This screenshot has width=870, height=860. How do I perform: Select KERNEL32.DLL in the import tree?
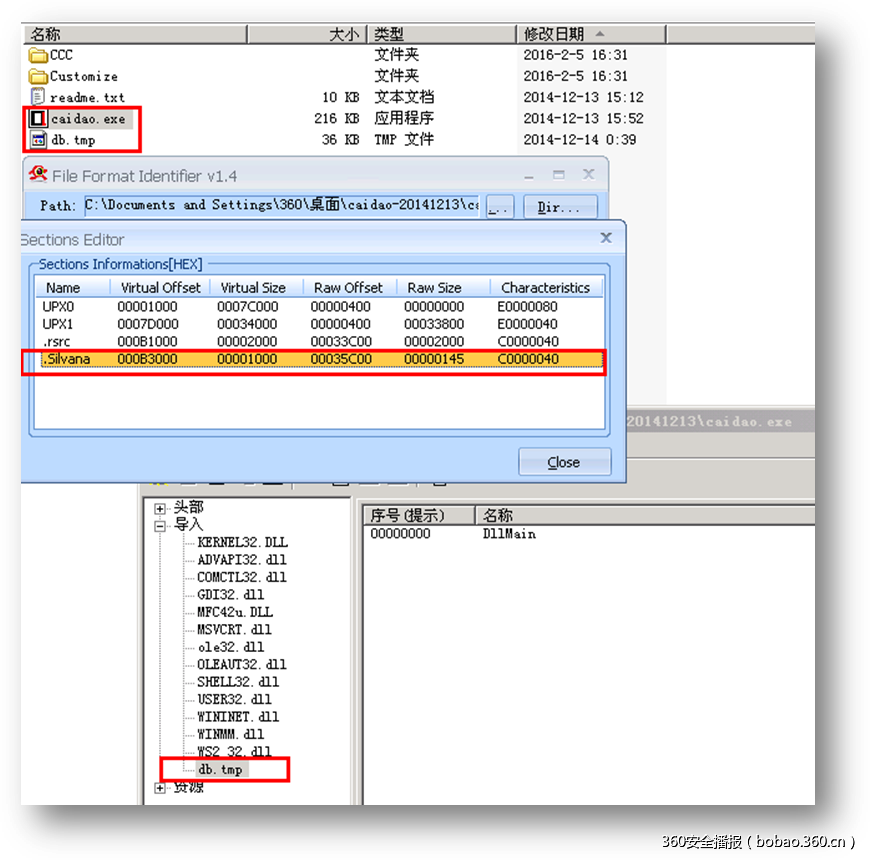[x=242, y=542]
